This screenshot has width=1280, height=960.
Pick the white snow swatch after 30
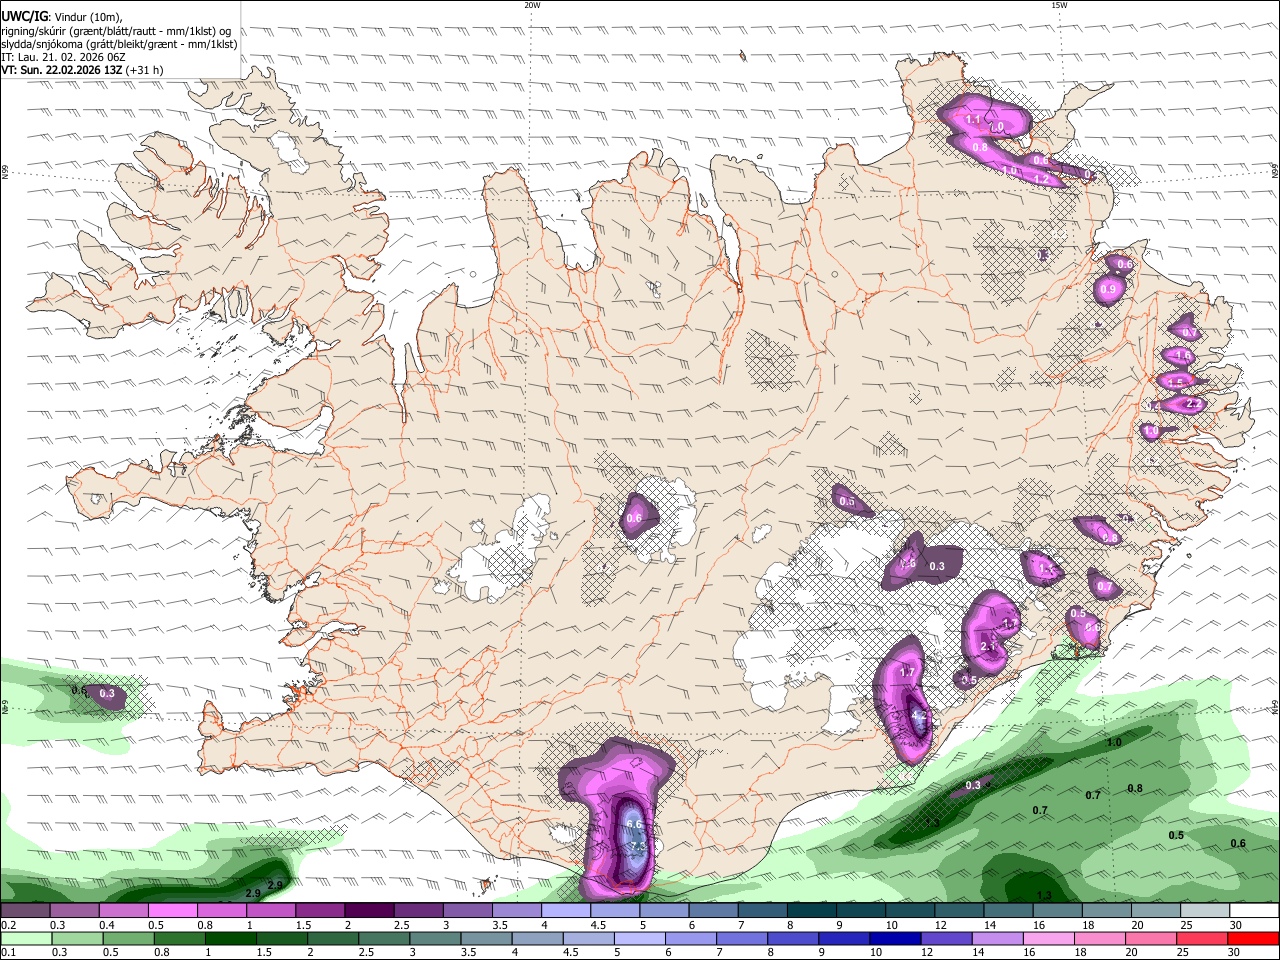(1254, 911)
